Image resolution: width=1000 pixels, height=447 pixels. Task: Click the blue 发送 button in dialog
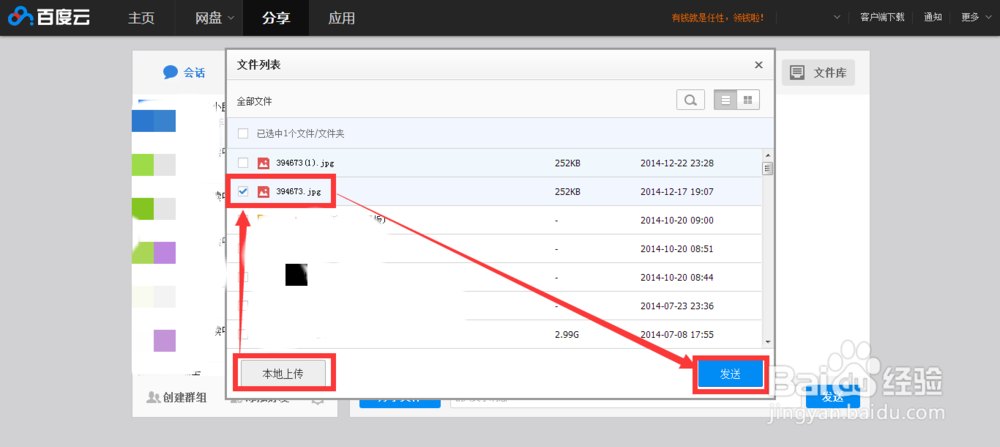pos(730,374)
